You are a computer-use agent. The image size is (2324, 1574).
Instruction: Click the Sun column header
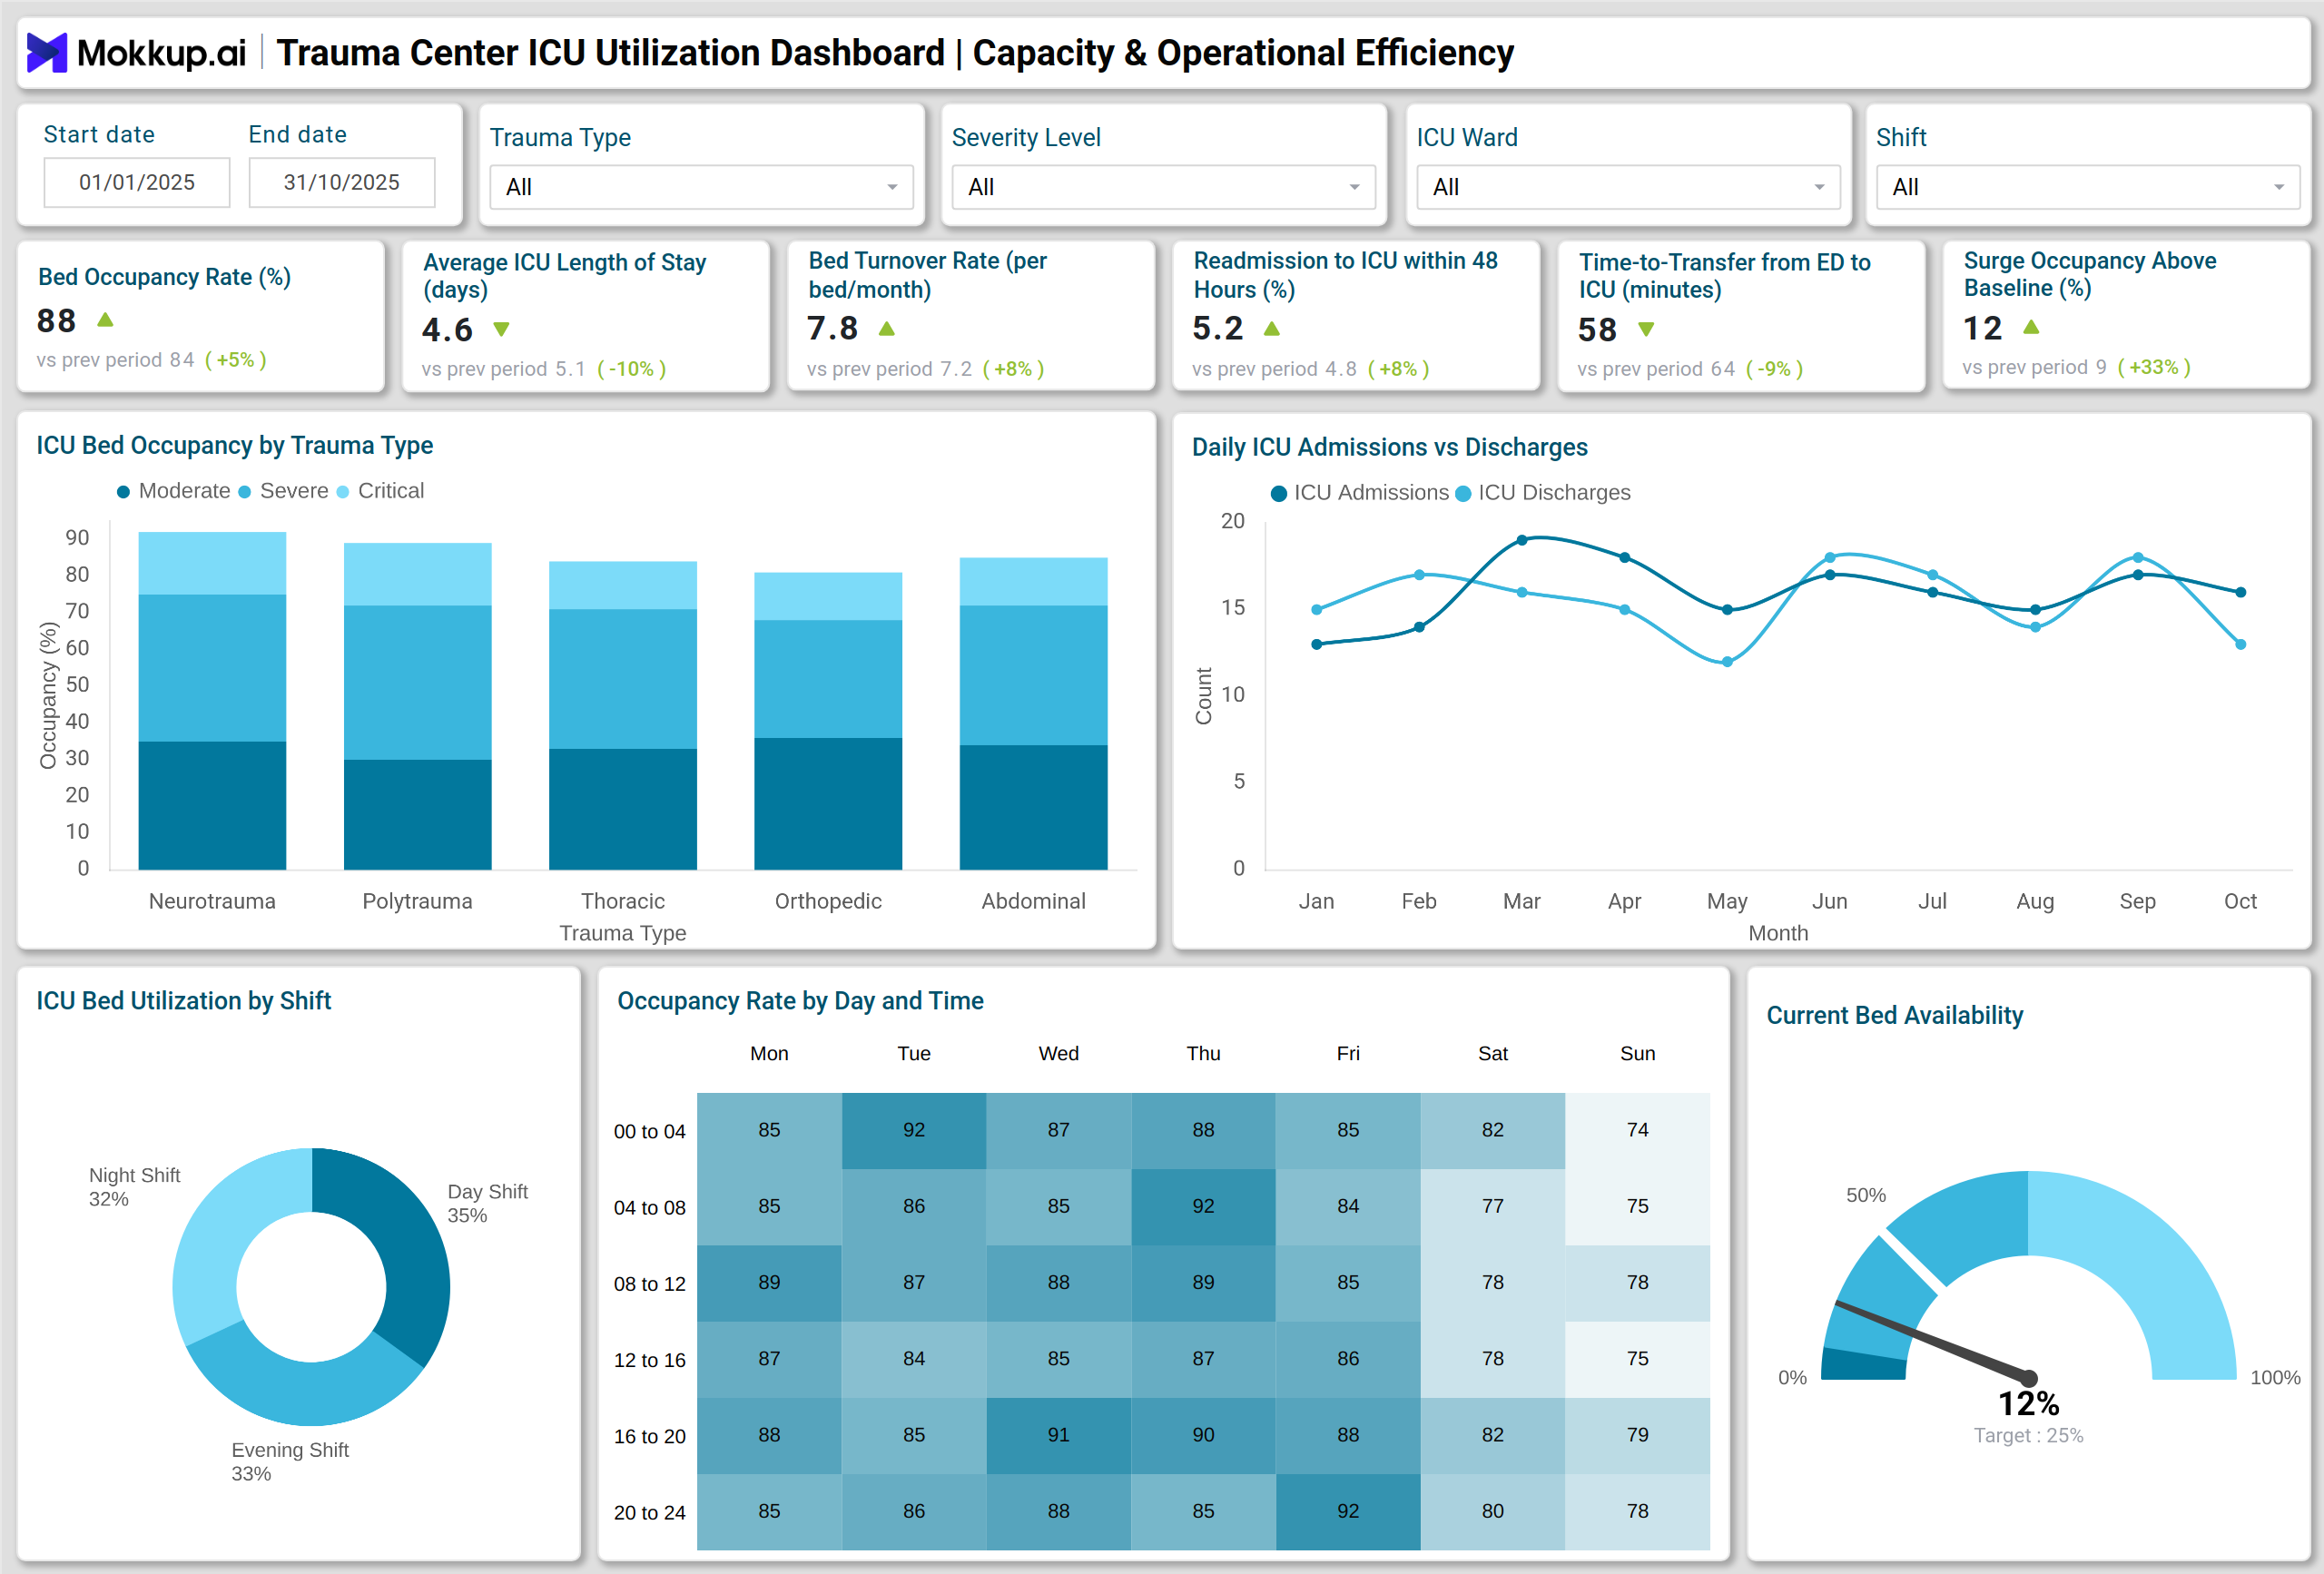point(1638,1053)
